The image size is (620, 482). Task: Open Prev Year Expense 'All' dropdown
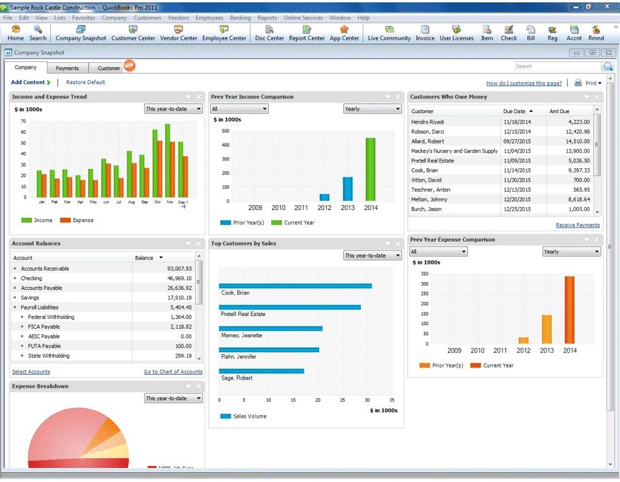click(x=438, y=251)
